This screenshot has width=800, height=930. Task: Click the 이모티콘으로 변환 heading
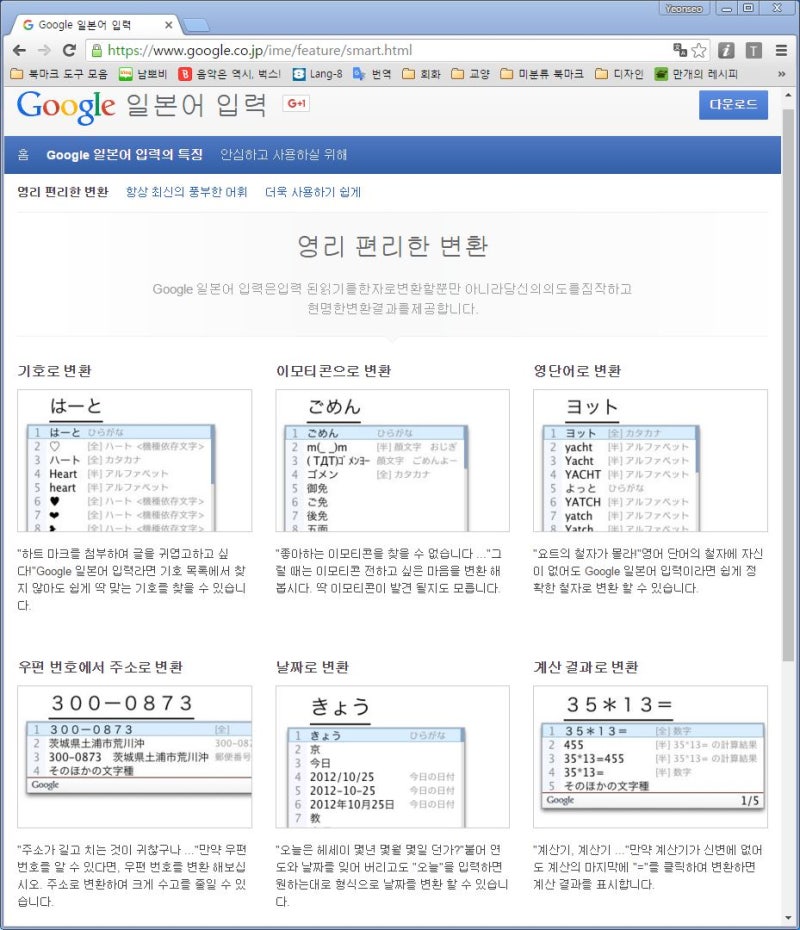[333, 371]
